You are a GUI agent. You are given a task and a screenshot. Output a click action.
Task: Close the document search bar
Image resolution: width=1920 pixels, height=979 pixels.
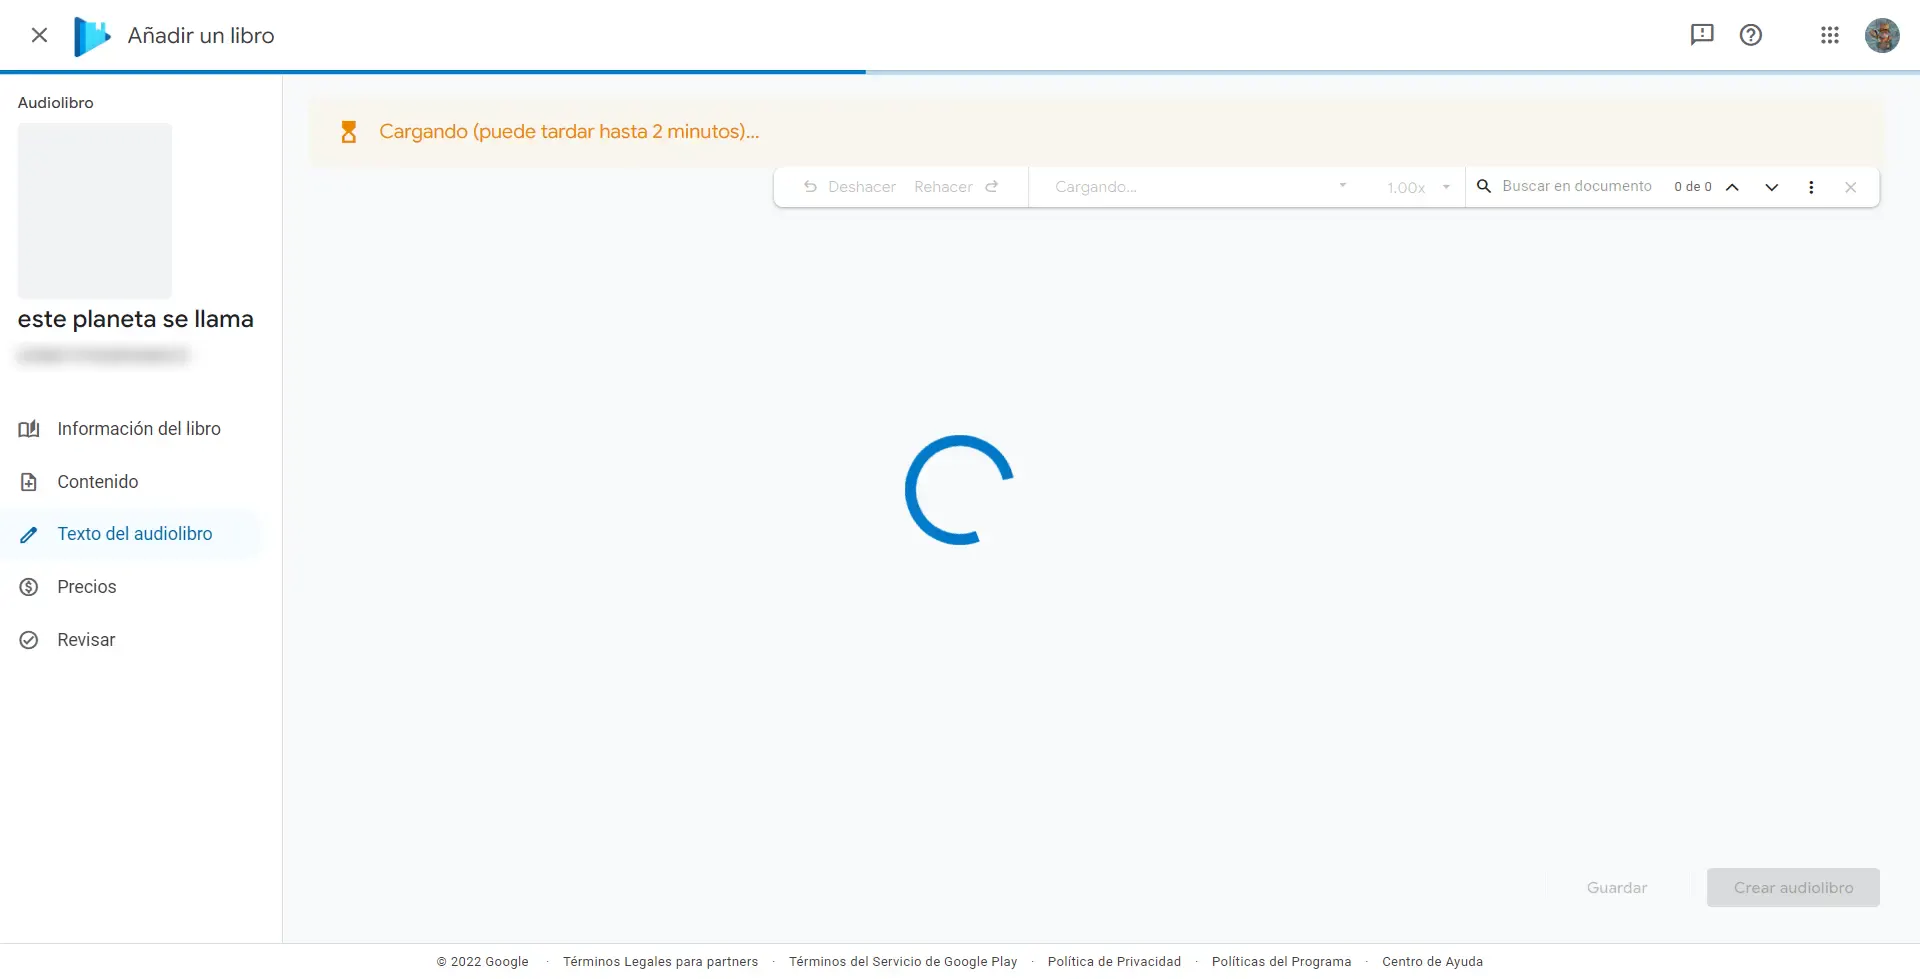[1850, 187]
